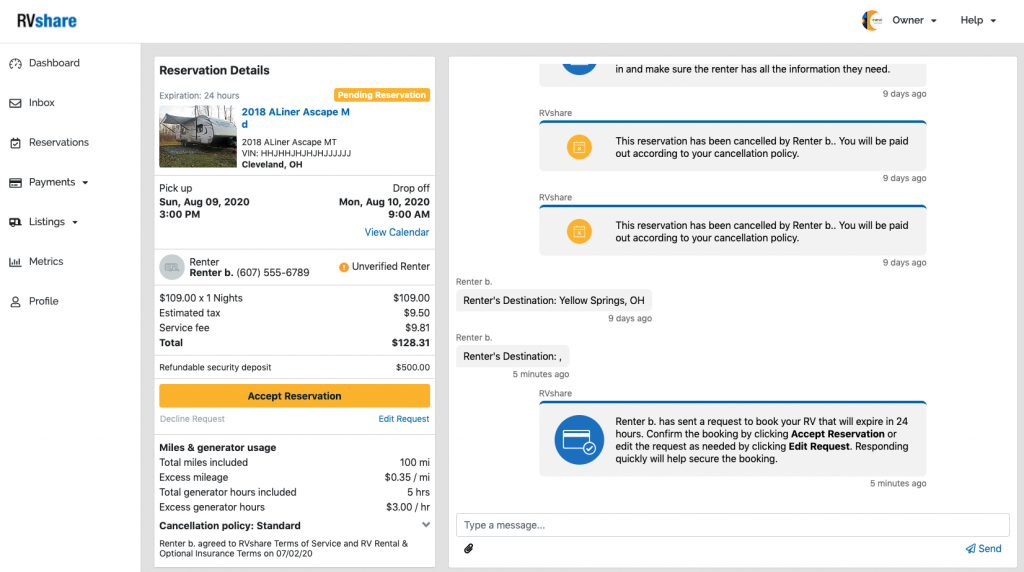Click the Yellow Springs, OH destination message
Viewport: 1024px width, 572px height.
pyautogui.click(x=554, y=301)
